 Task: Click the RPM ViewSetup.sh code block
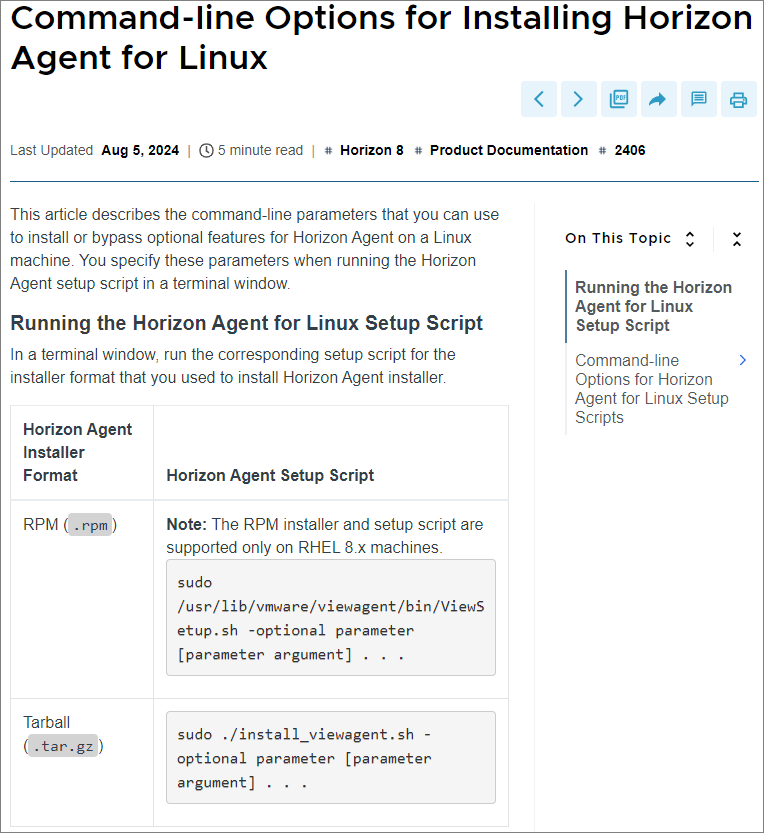pos(330,617)
